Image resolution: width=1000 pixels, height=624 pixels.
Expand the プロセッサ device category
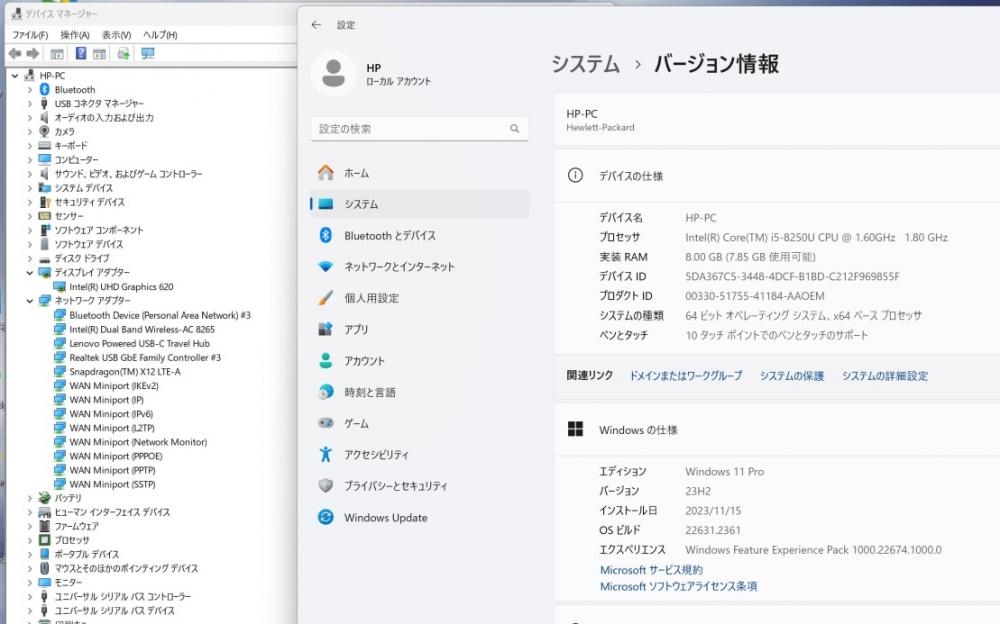pyautogui.click(x=29, y=540)
